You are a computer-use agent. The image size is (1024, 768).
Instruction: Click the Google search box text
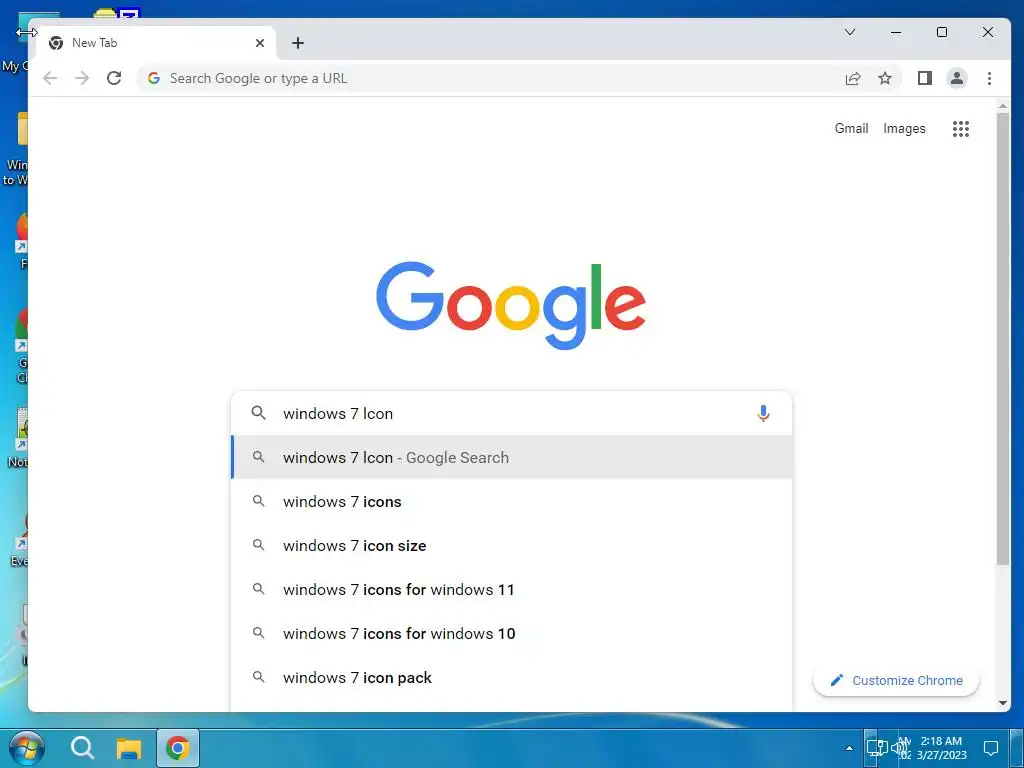(338, 413)
